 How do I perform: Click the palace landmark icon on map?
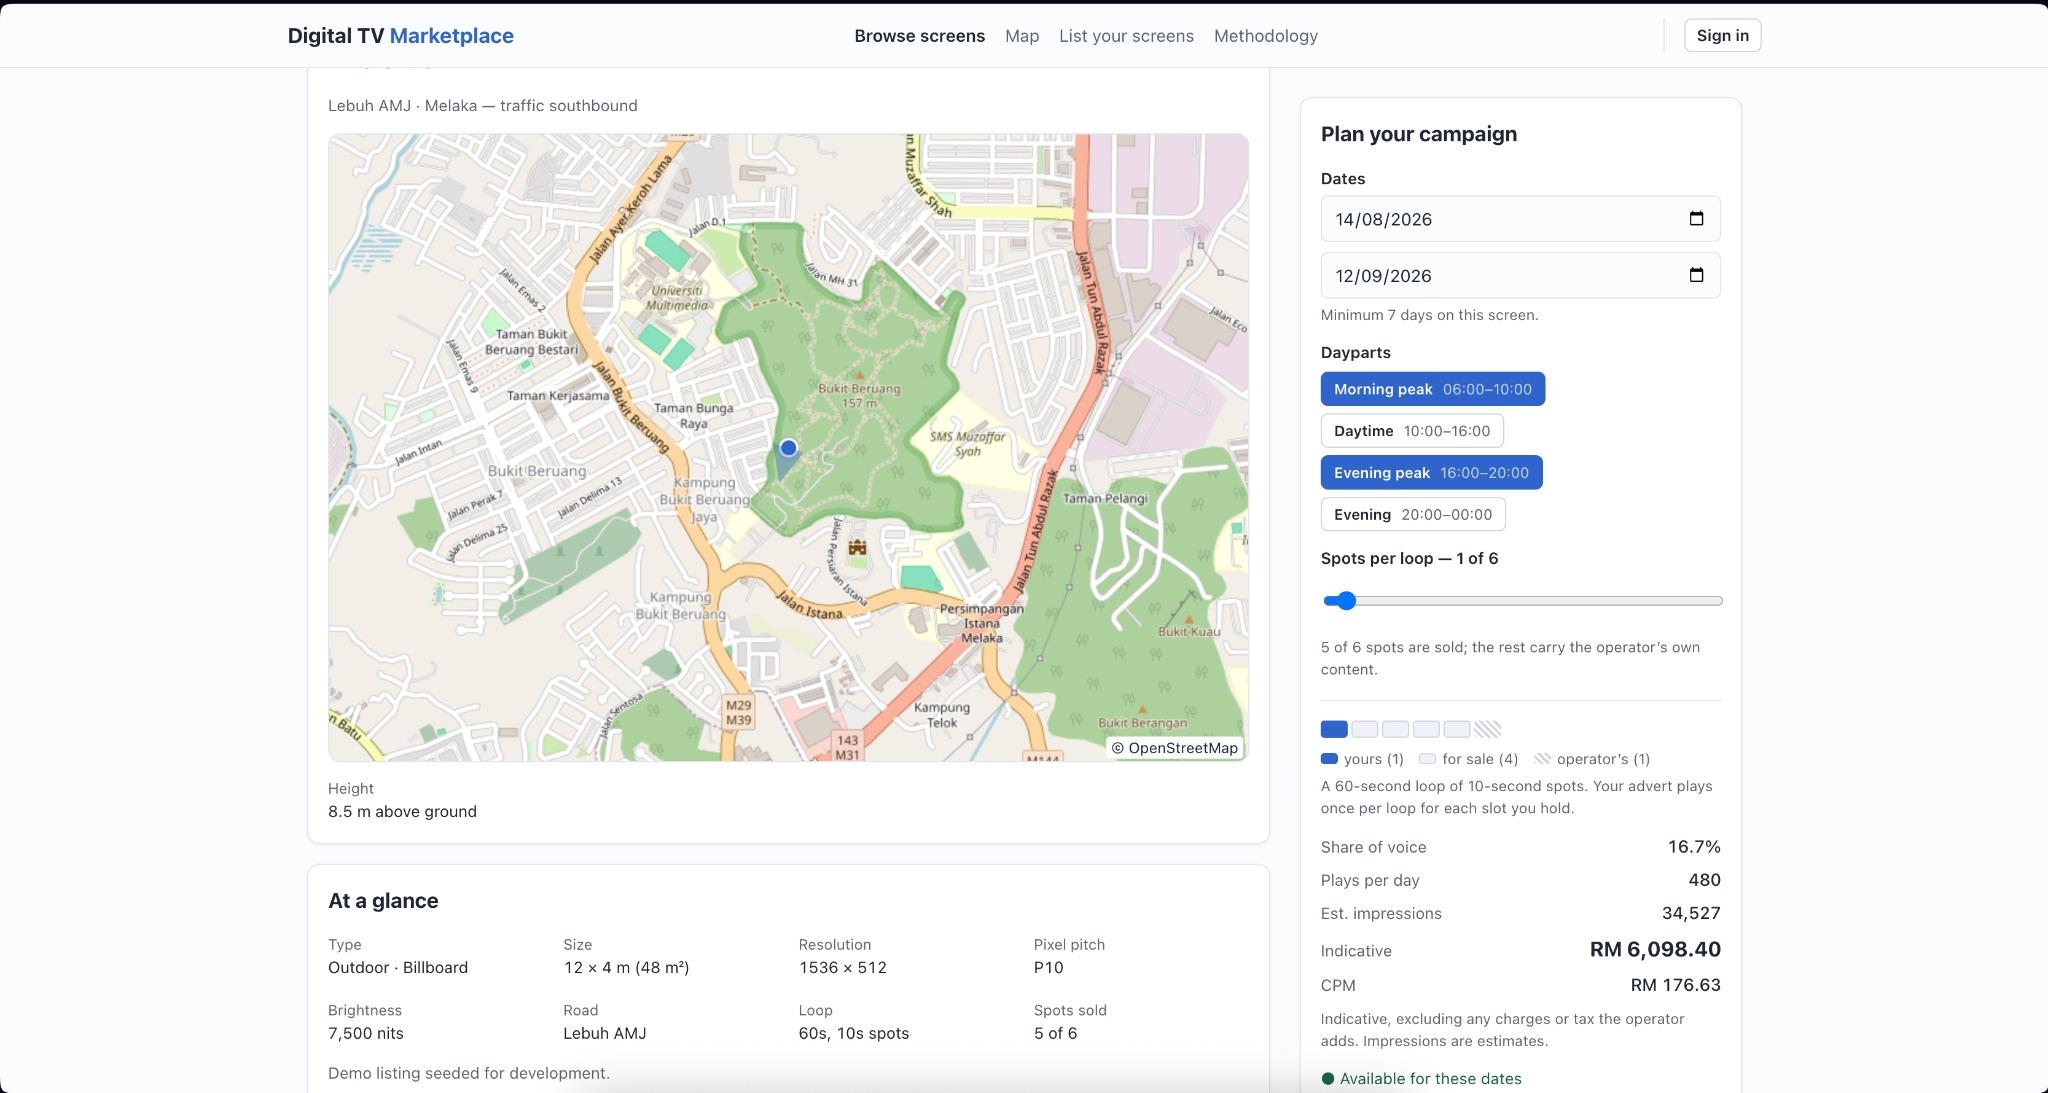coord(857,547)
